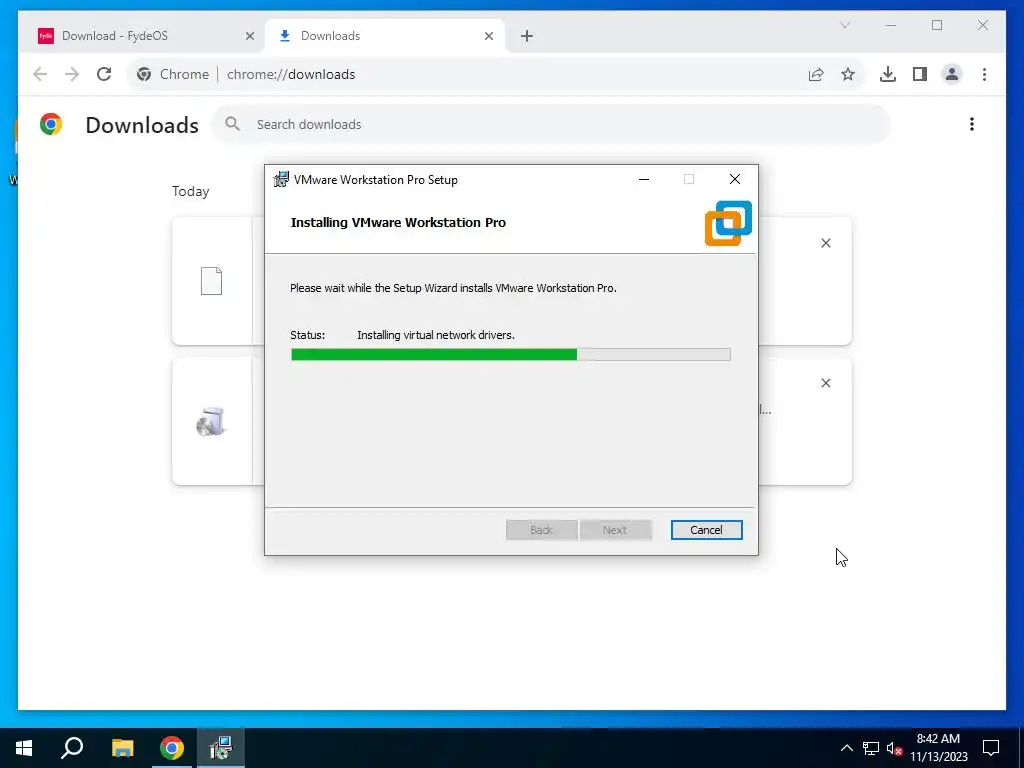Open Windows taskbar search

pyautogui.click(x=72, y=748)
